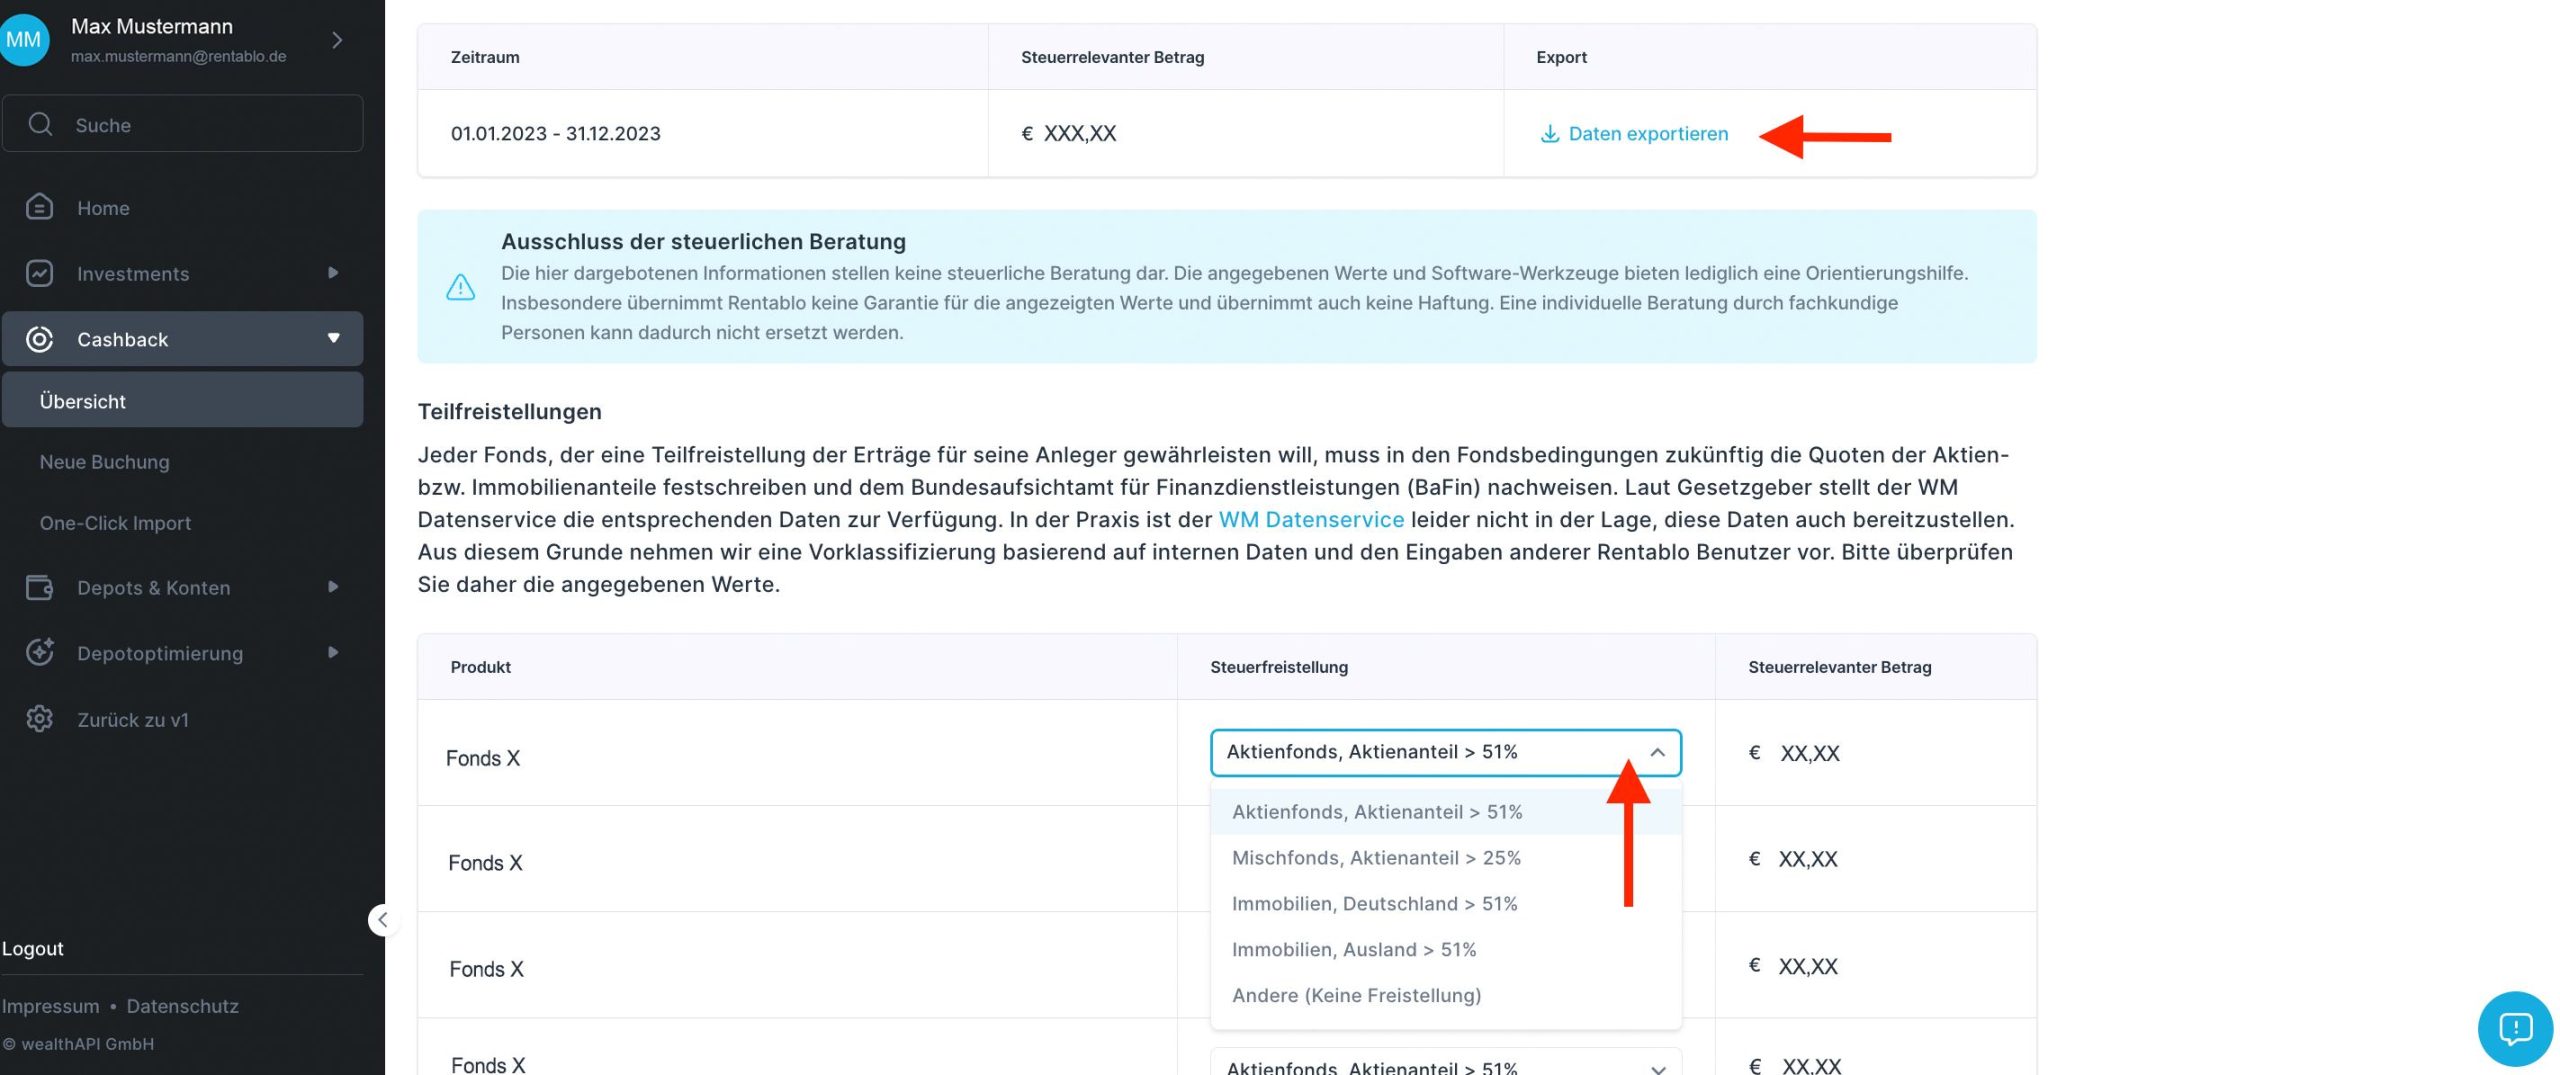
Task: Collapse the sidebar with the chevron handle
Action: [382, 920]
